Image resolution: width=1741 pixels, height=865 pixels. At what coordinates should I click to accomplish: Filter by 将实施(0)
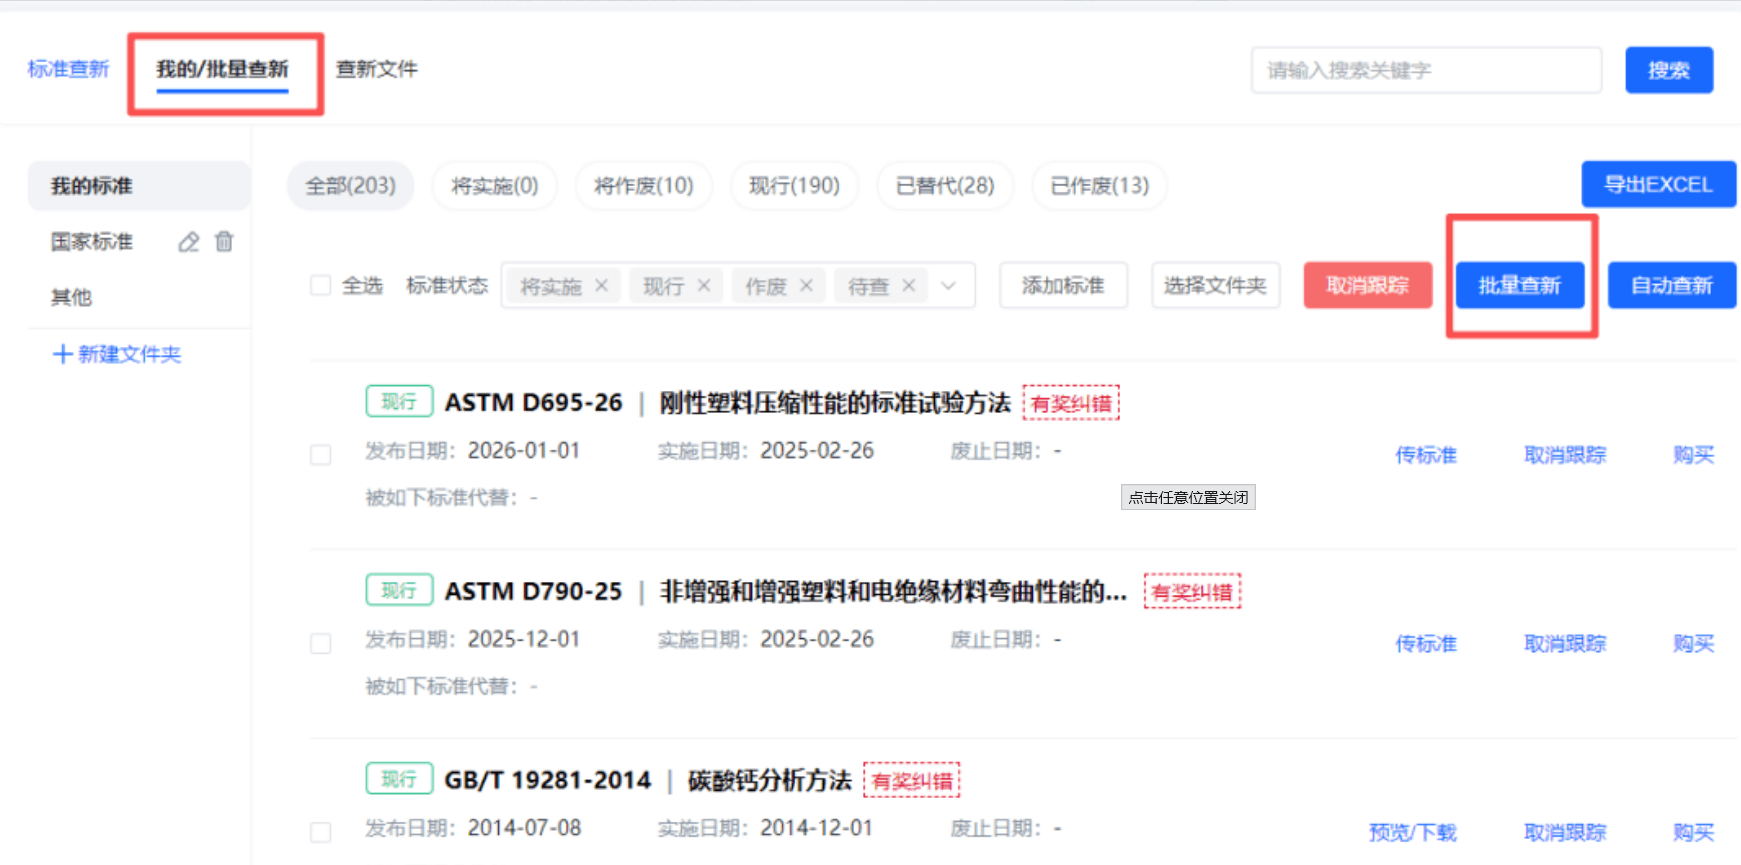coord(494,186)
